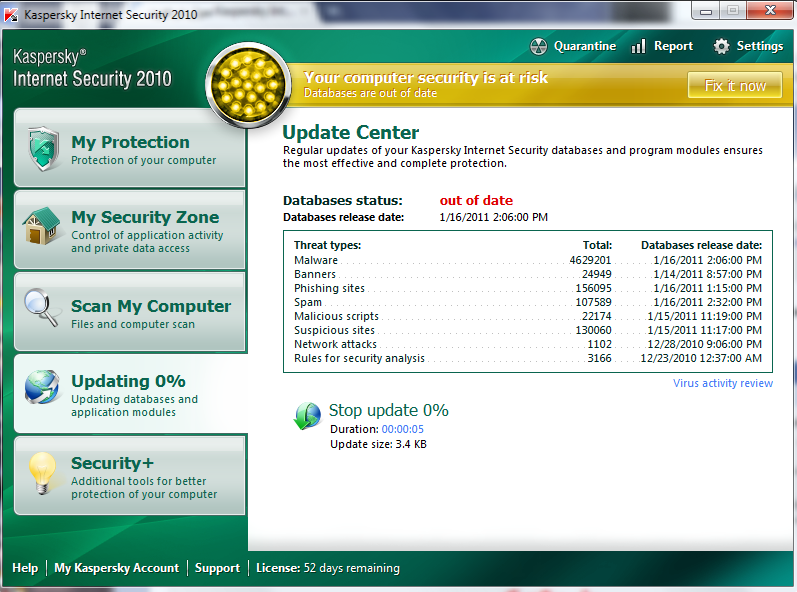This screenshot has height=592, width=797.
Task: Click the Report bar chart icon
Action: pos(638,46)
